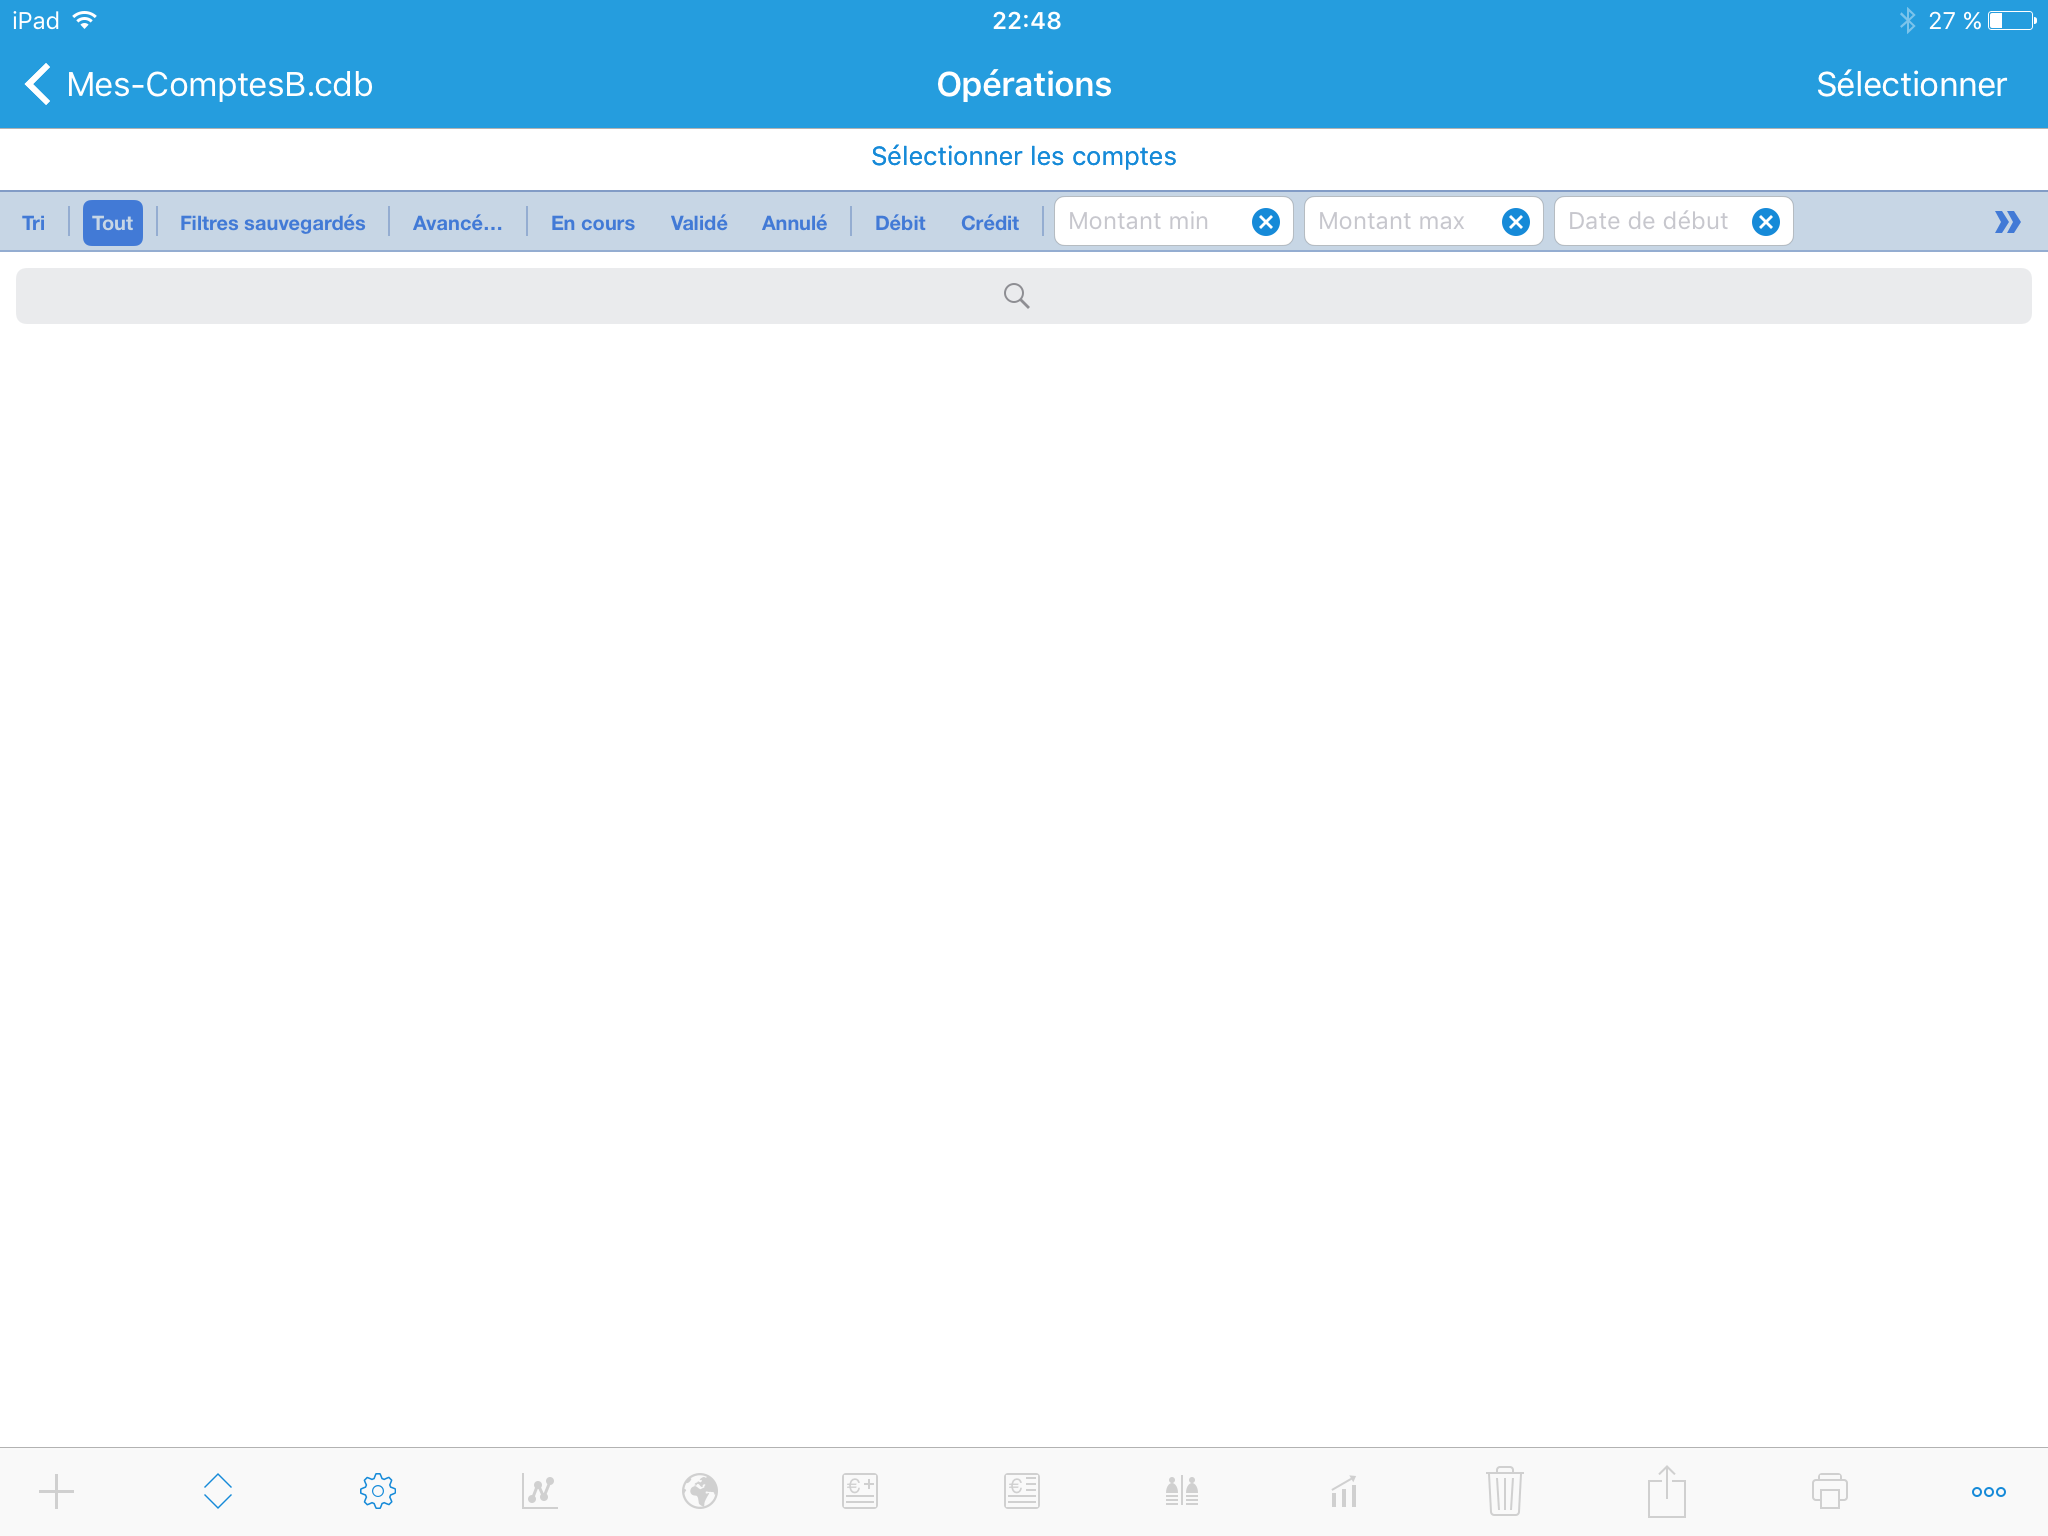Image resolution: width=2048 pixels, height=1536 pixels.
Task: Open the three-dots more options icon
Action: (1989, 1492)
